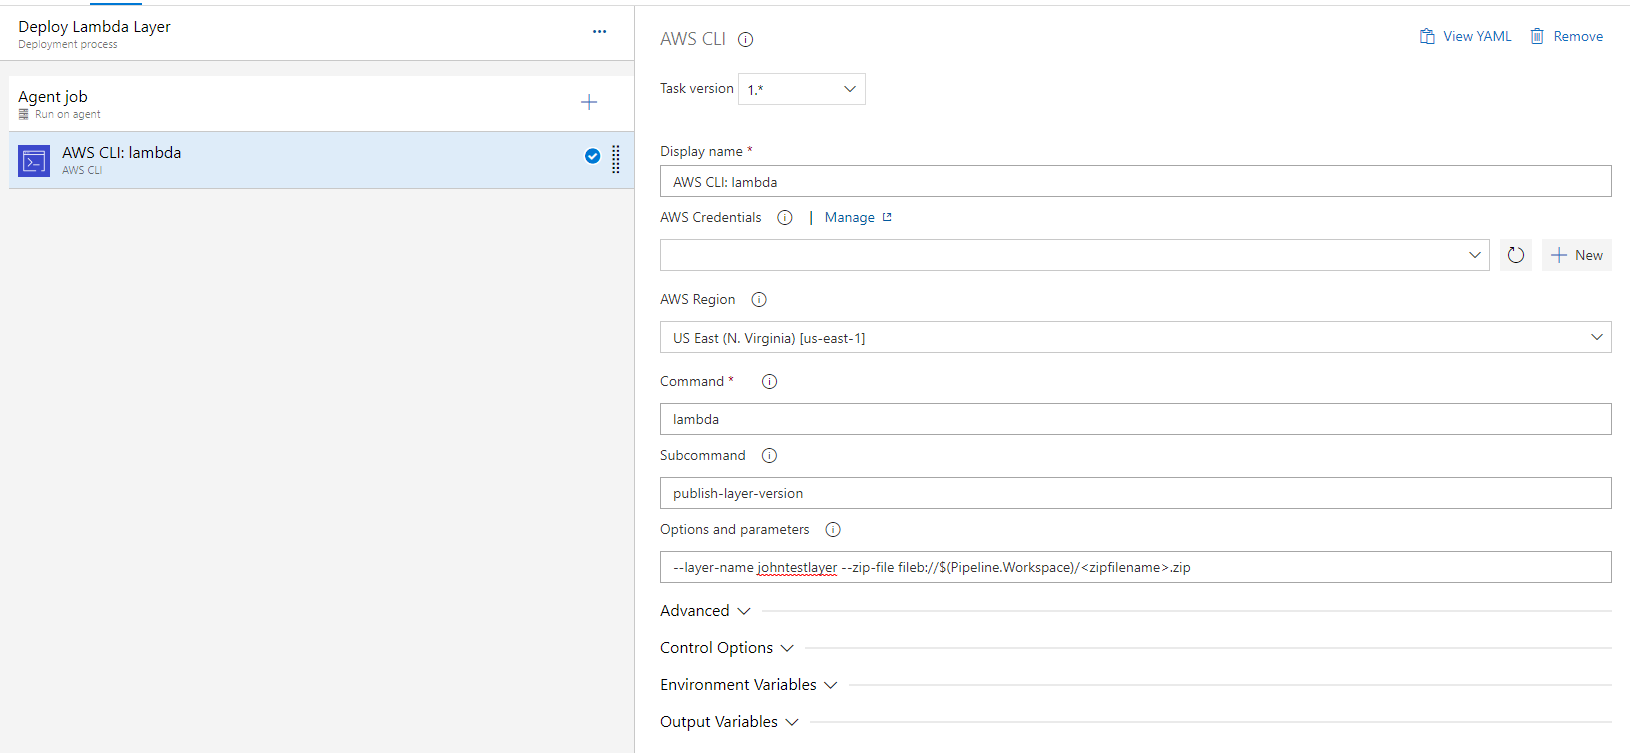The height and width of the screenshot is (753, 1630).
Task: Click the Display name input field
Action: (x=1136, y=181)
